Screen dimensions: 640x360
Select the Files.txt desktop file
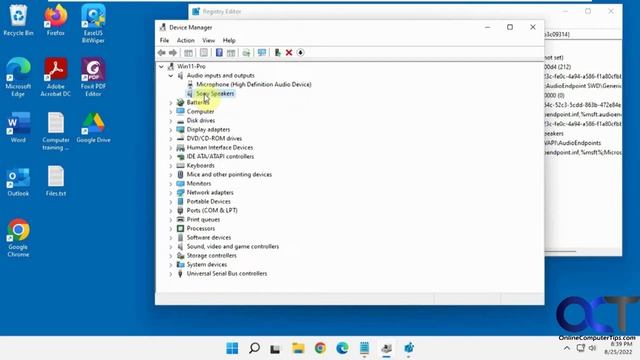[x=56, y=181]
